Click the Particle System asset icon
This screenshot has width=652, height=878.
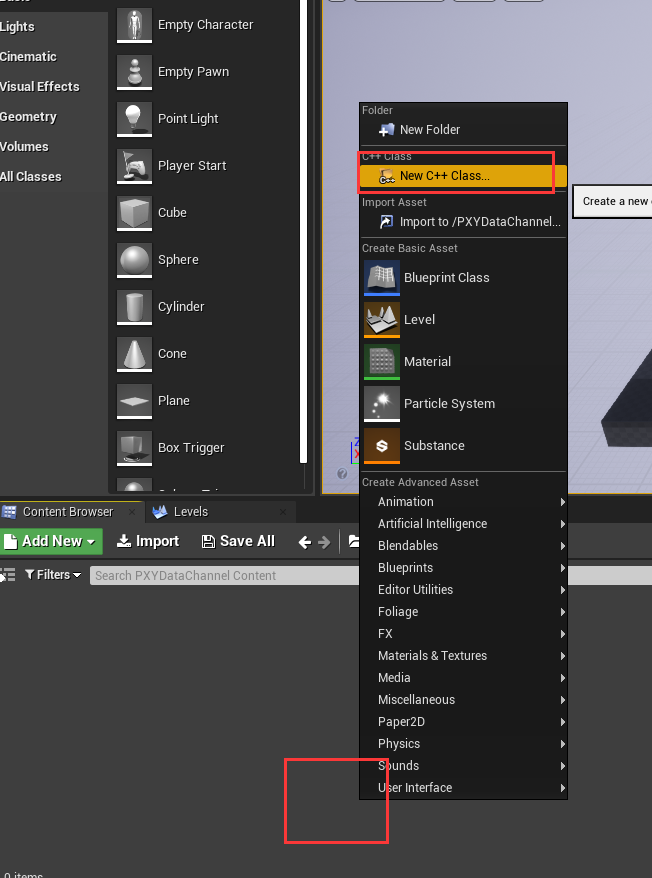tap(382, 404)
